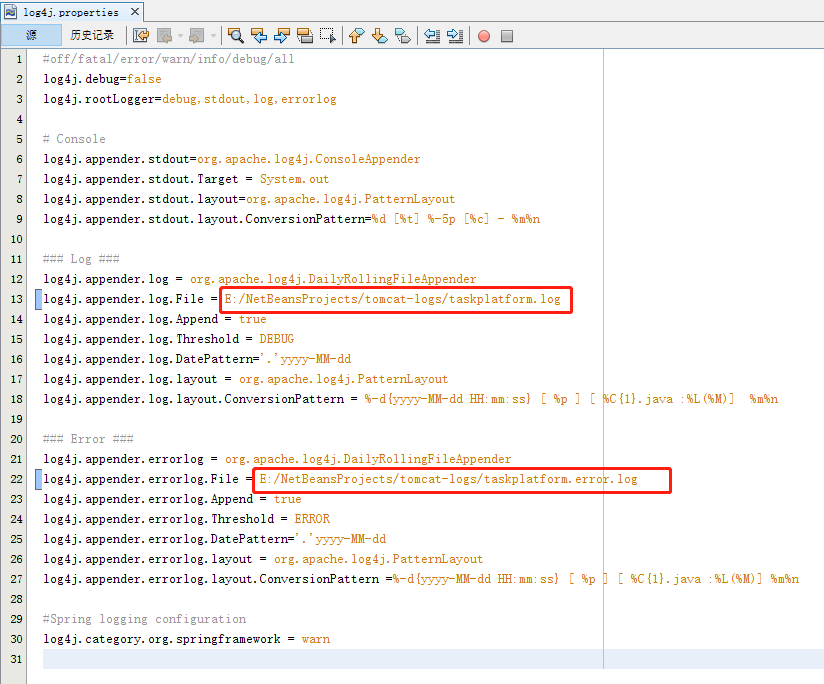Switch to the 历史记录 (History) view
Viewport: 824px width, 684px height.
[92, 35]
